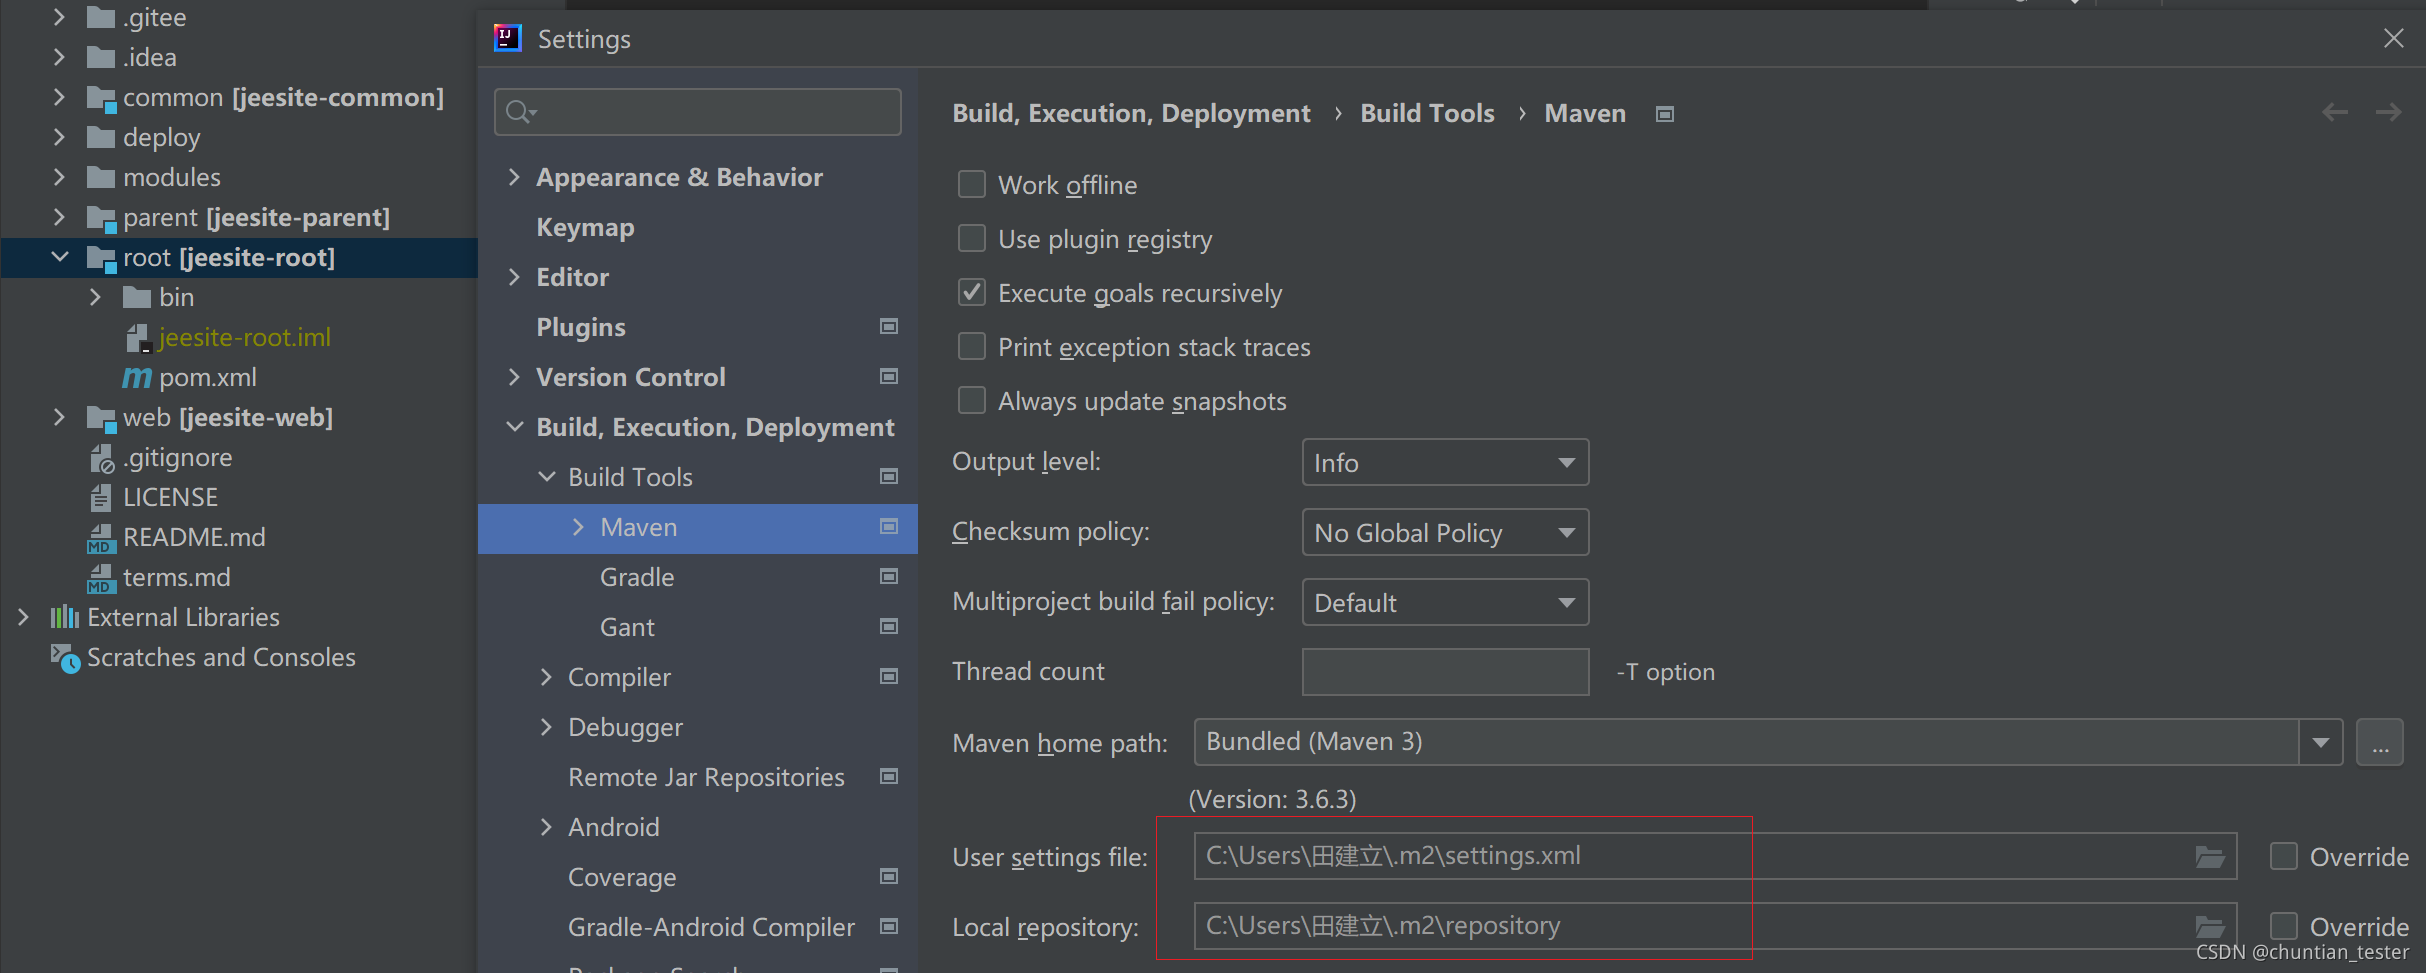2426x973 pixels.
Task: Click the README.md markdown file icon
Action: (101, 538)
